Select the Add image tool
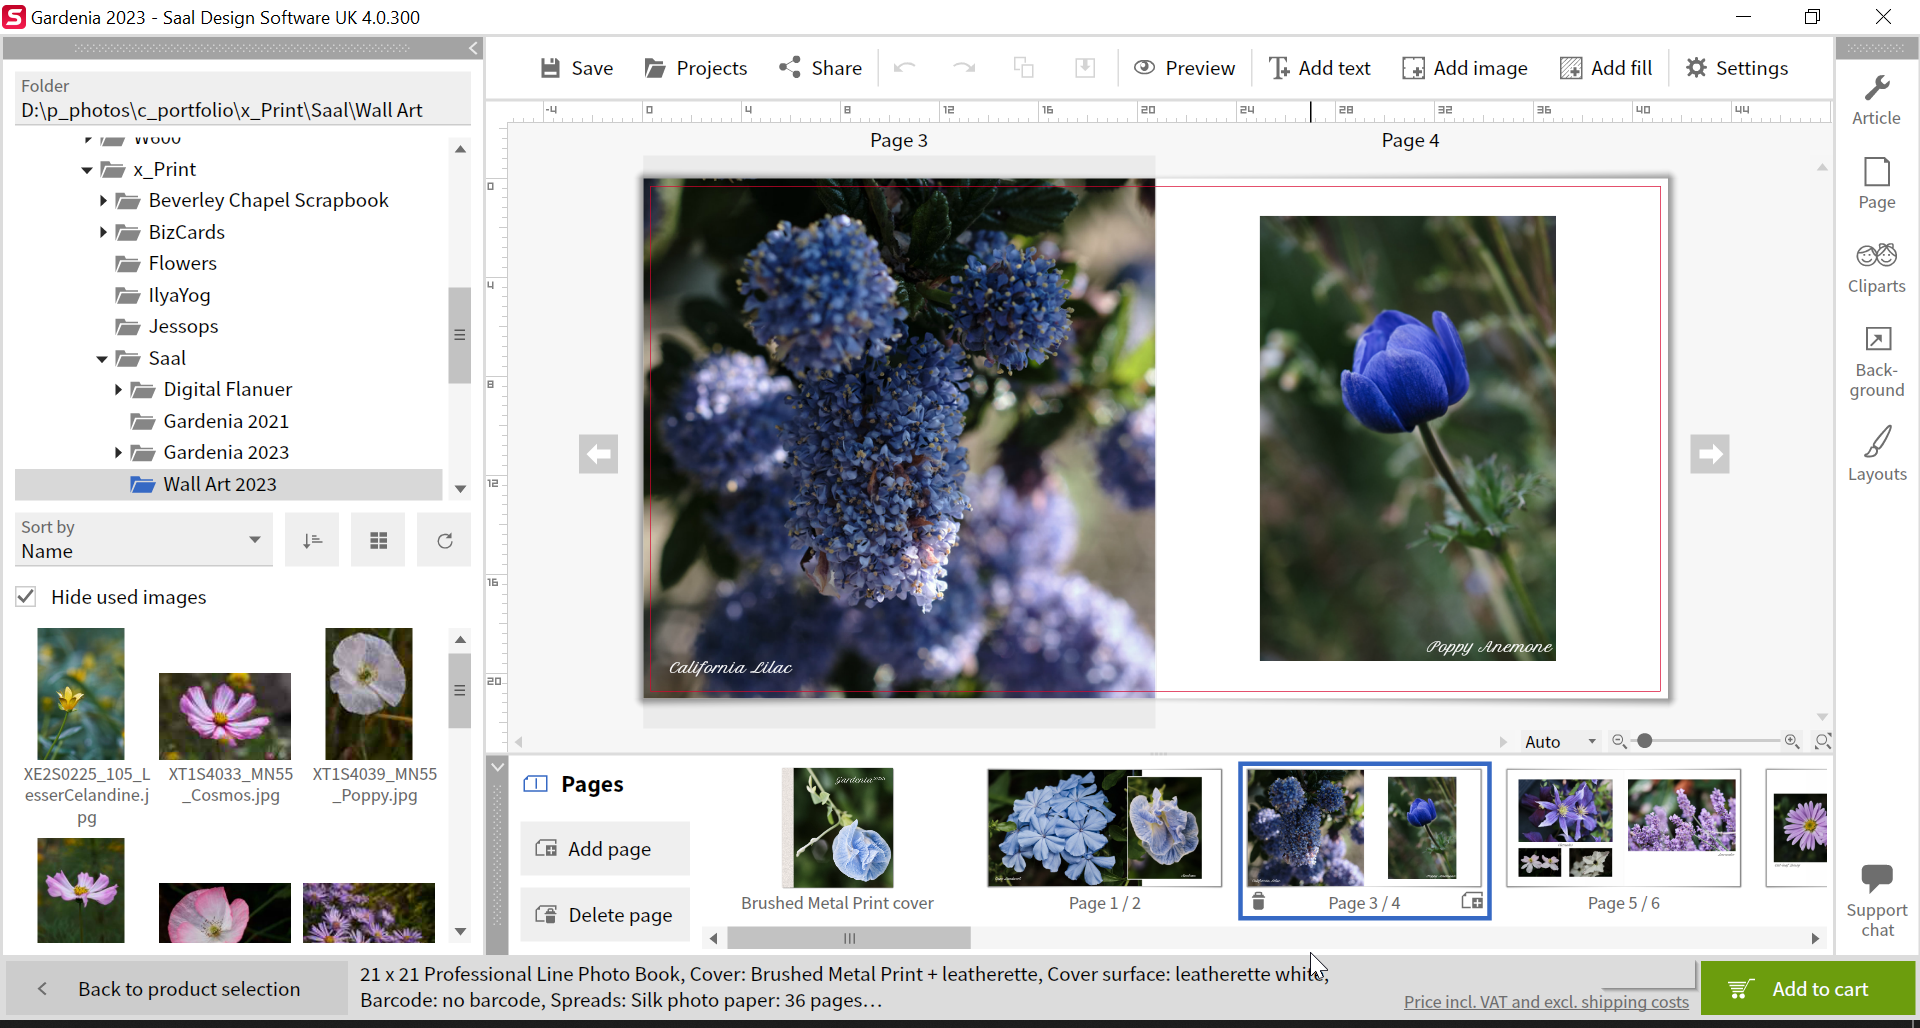This screenshot has width=1920, height=1028. (1465, 67)
